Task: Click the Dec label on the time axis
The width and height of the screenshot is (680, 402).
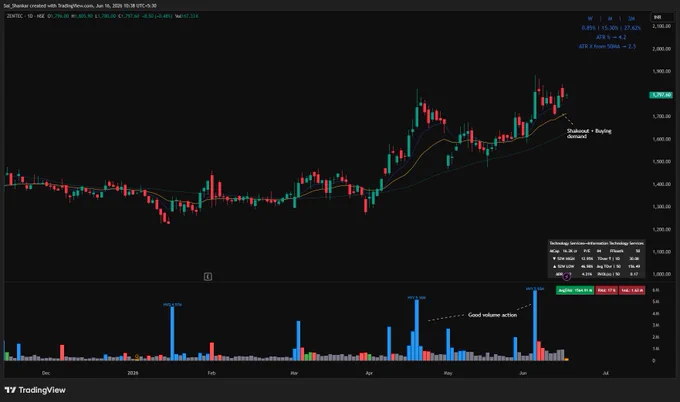Action: click(46, 373)
